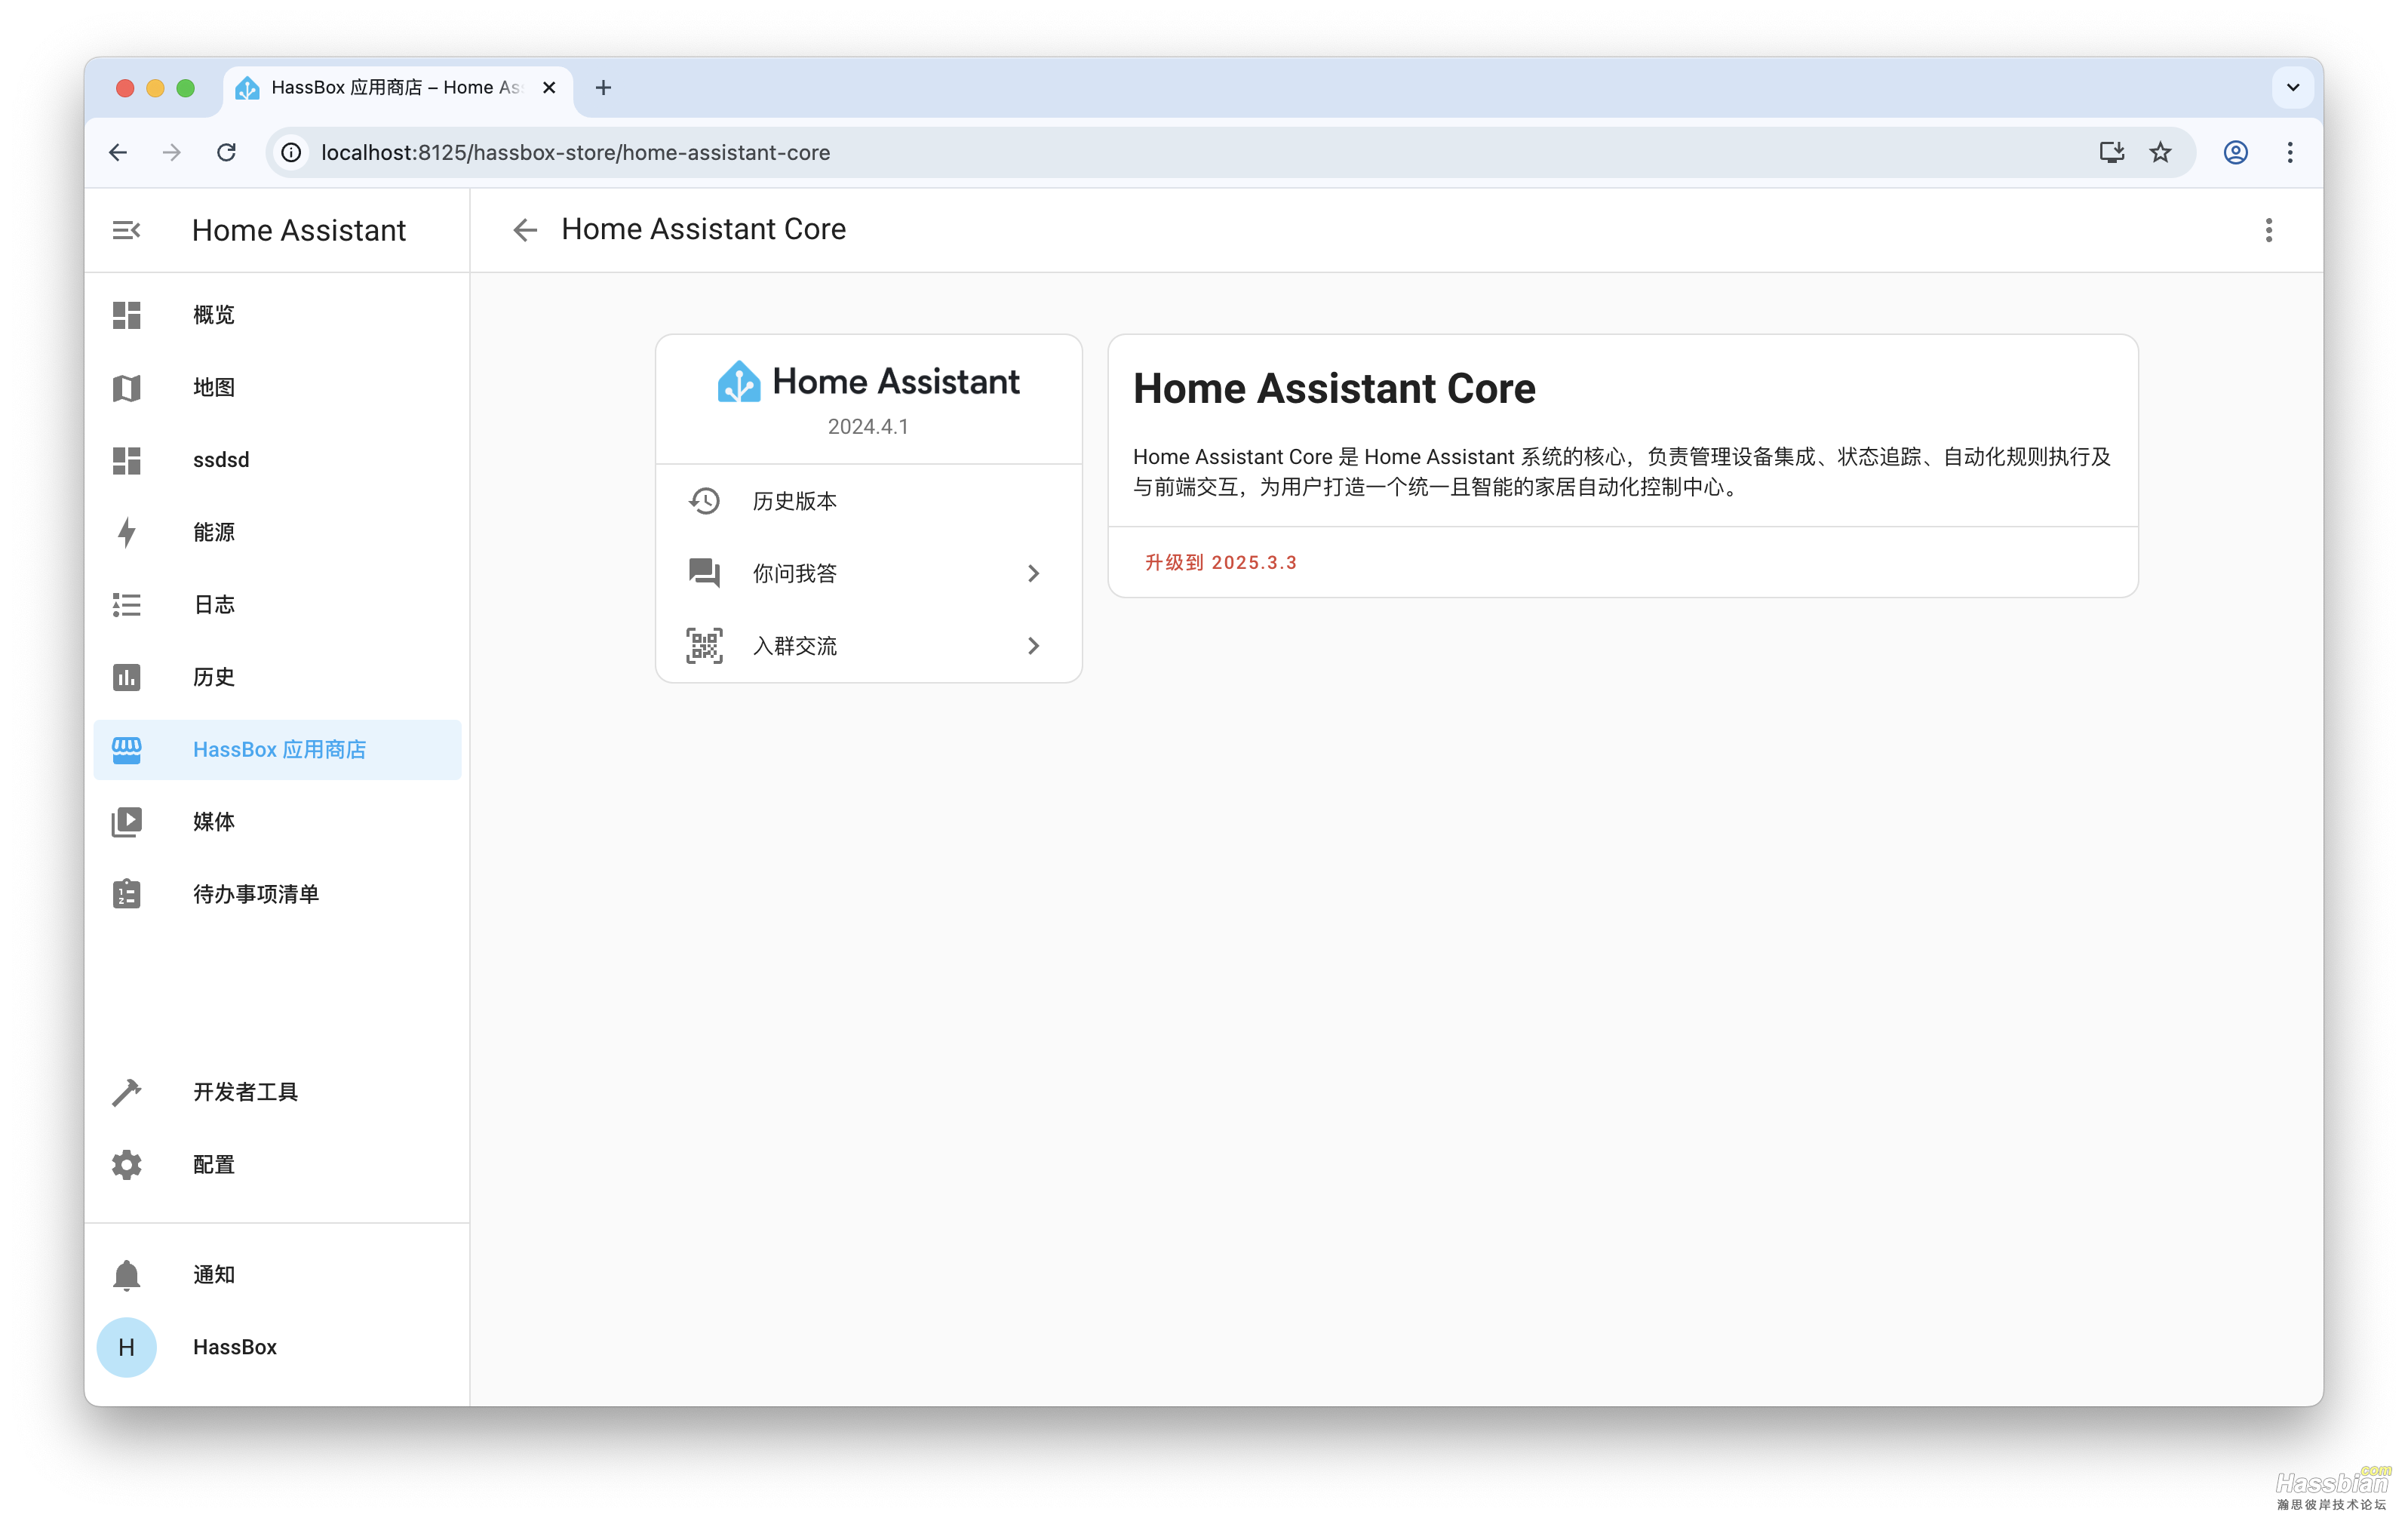Bookmark this page with the star
Screen dimensions: 2408x1518
click(2161, 152)
